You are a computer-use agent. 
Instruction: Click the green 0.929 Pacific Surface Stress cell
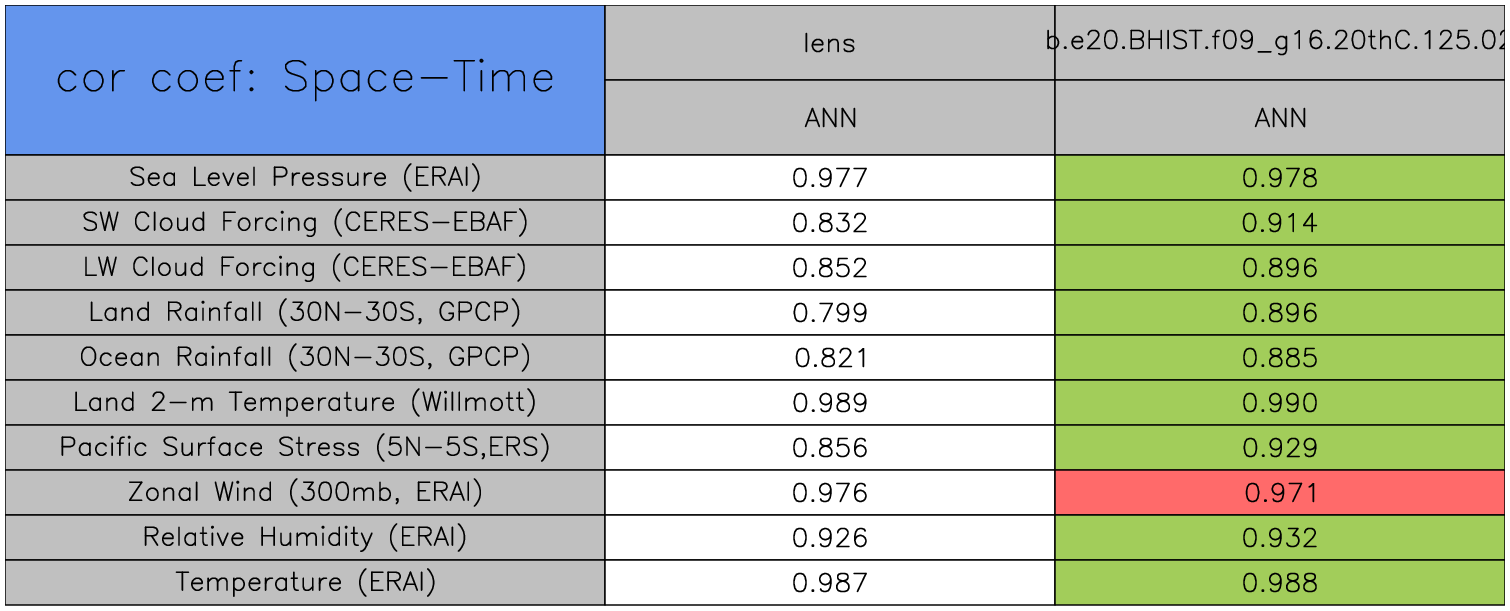[x=1280, y=448]
